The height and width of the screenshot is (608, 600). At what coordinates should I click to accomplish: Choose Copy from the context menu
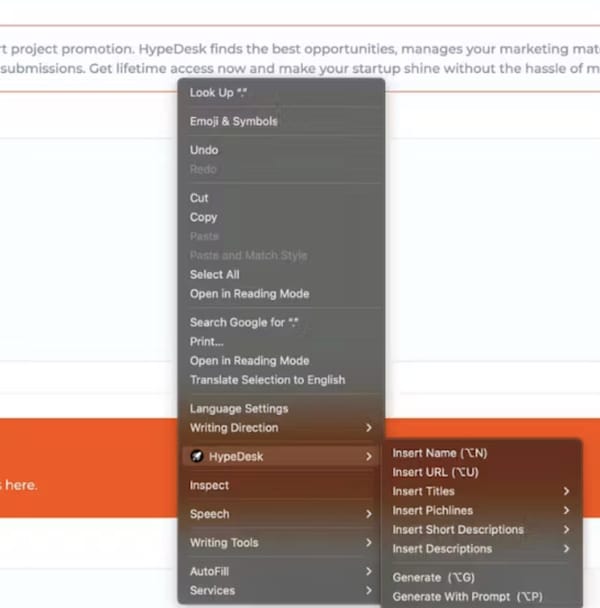click(x=203, y=217)
